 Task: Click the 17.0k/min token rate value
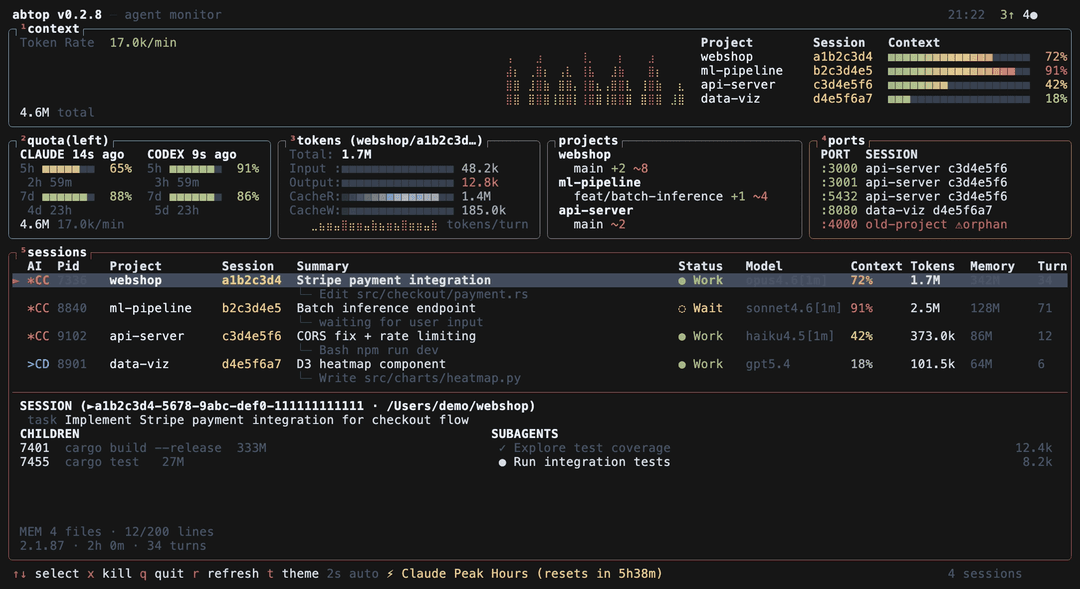pos(143,43)
